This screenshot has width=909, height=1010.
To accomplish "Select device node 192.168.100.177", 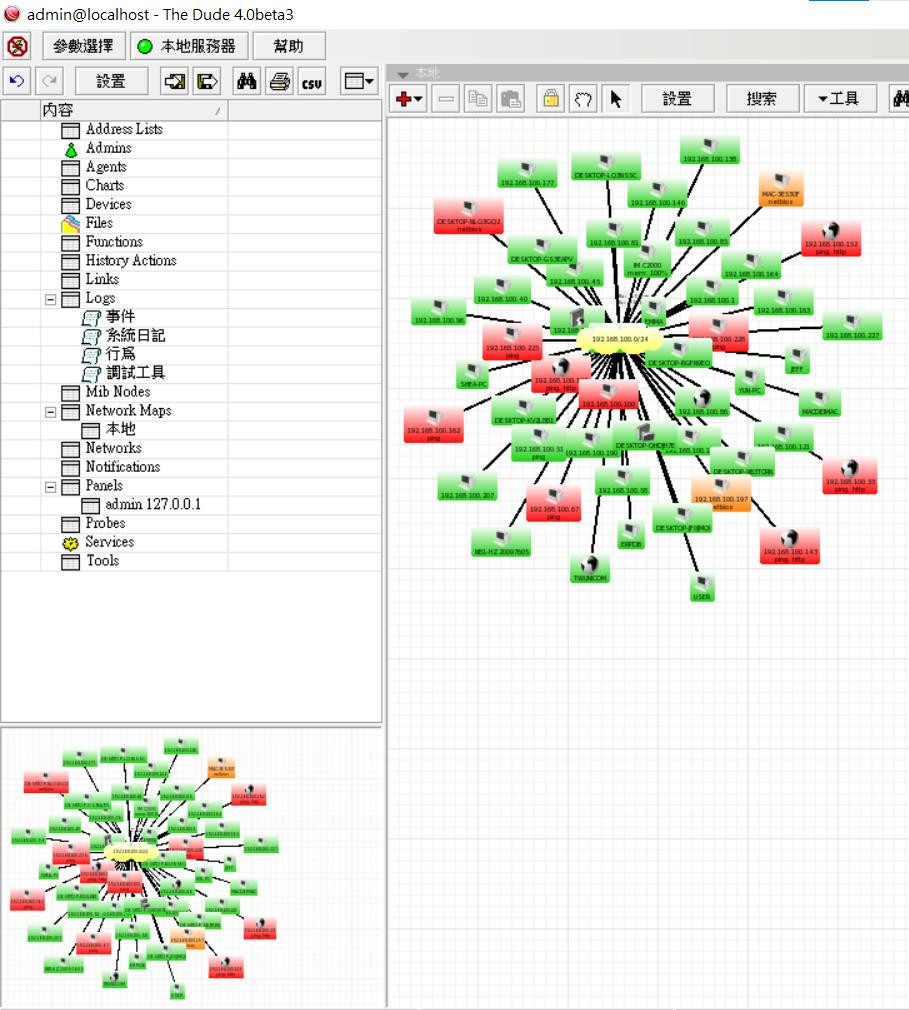I will pos(527,175).
